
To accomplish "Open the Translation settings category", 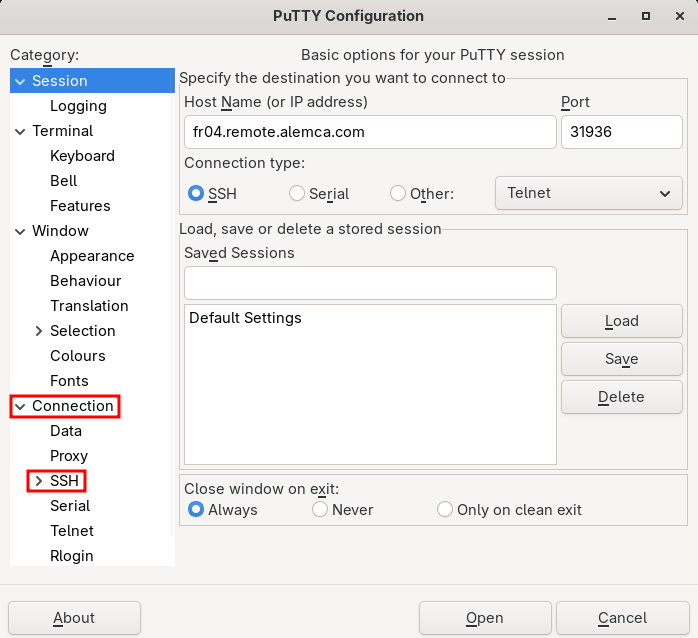I will pos(89,306).
